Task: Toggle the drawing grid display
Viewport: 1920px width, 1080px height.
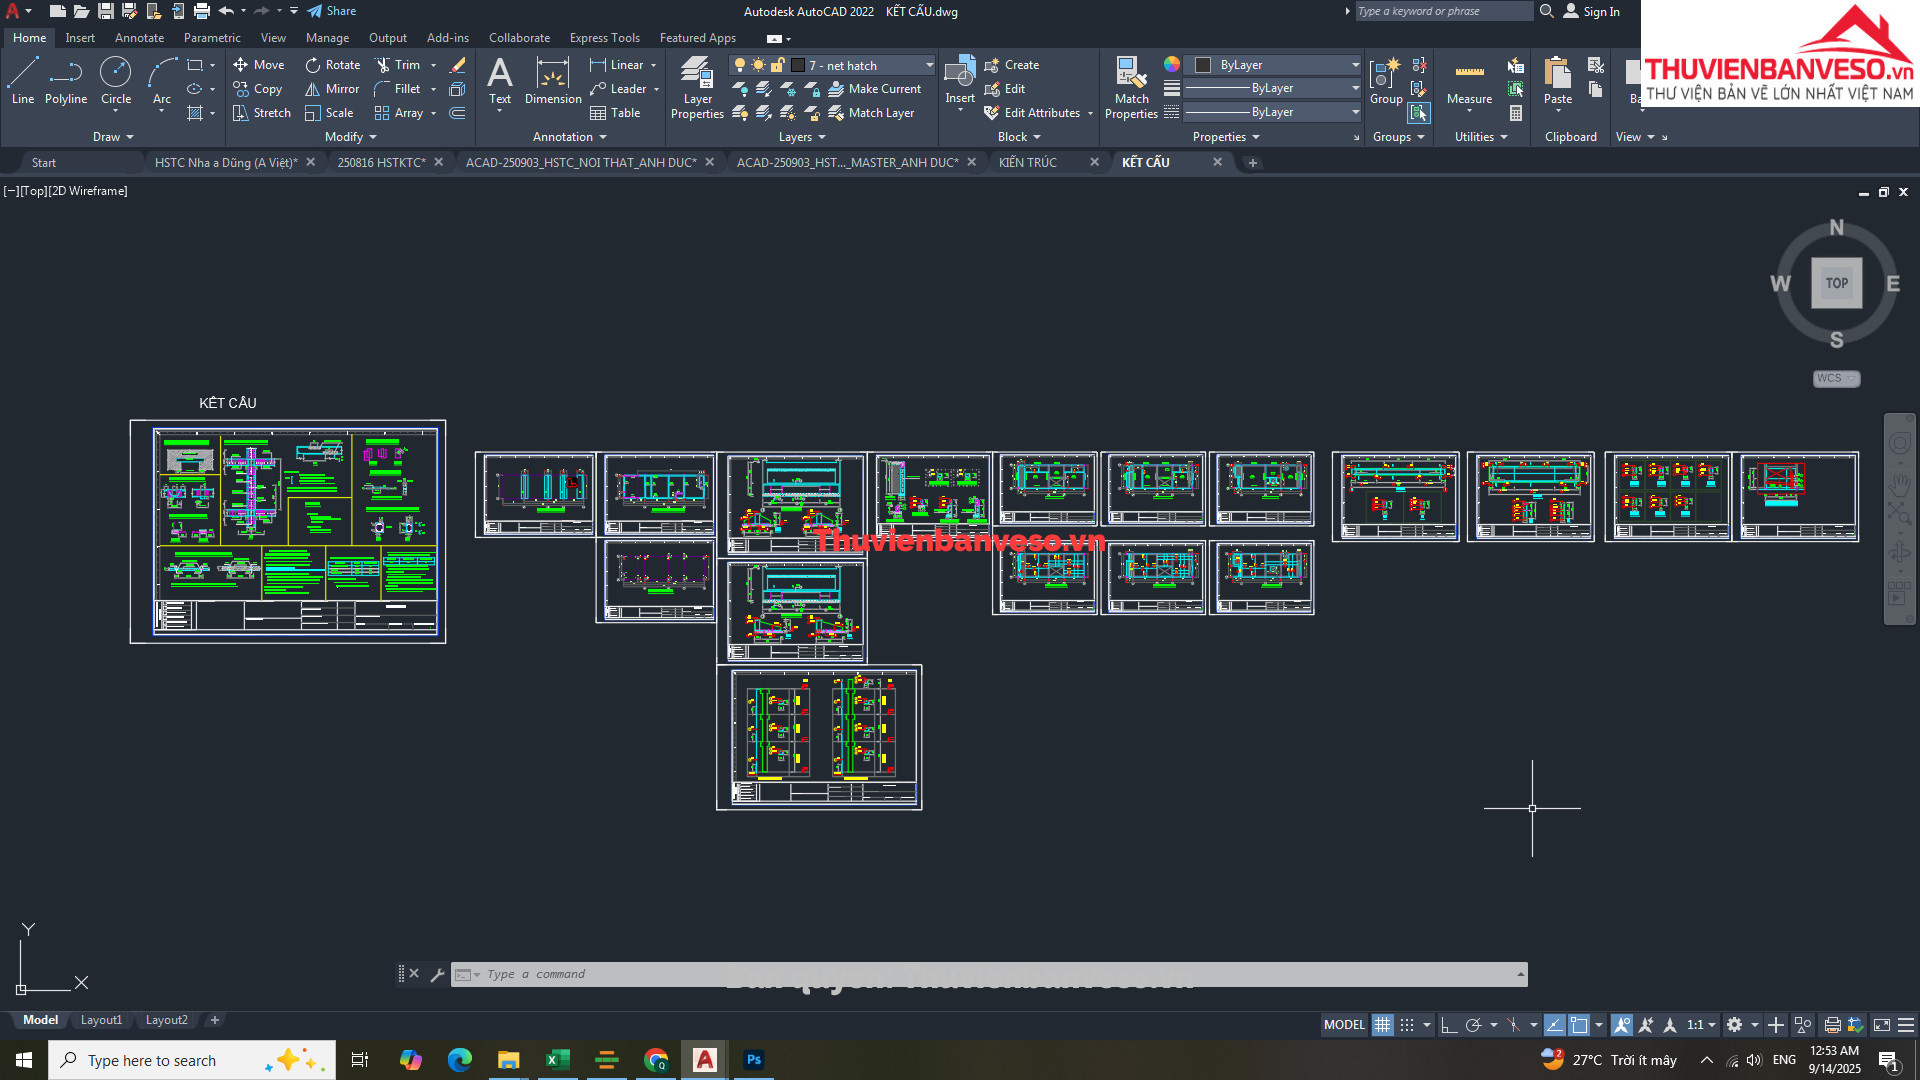Action: pos(1382,1025)
